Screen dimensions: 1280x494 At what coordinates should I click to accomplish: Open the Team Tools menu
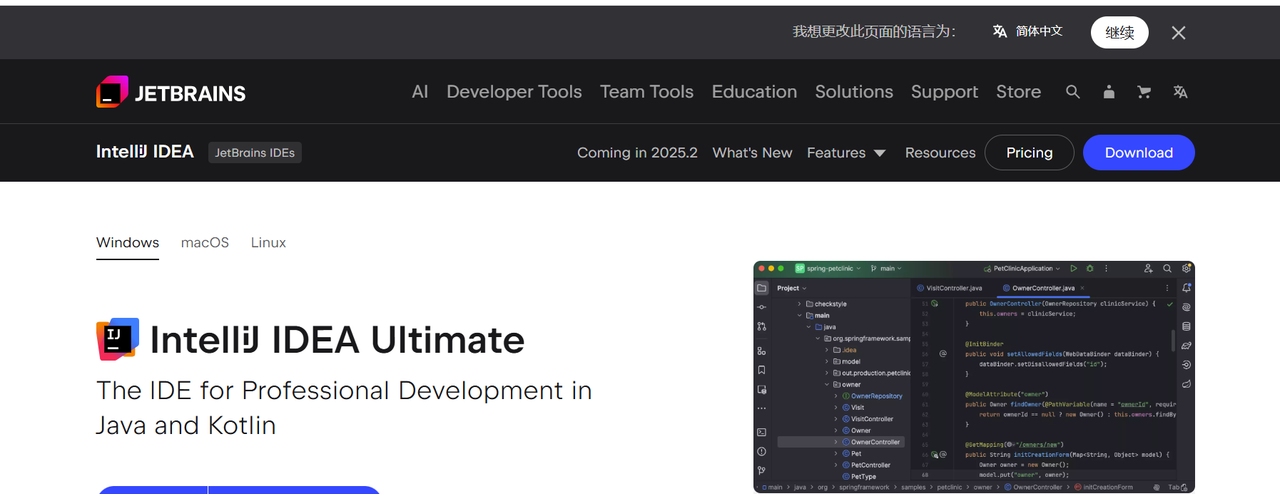(x=646, y=92)
